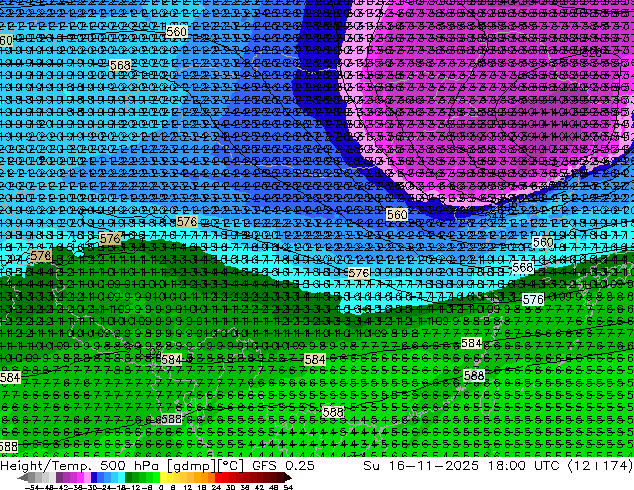Select the 'Height/Temp.' title text
The height and width of the screenshot is (490, 634).
[x=46, y=466]
